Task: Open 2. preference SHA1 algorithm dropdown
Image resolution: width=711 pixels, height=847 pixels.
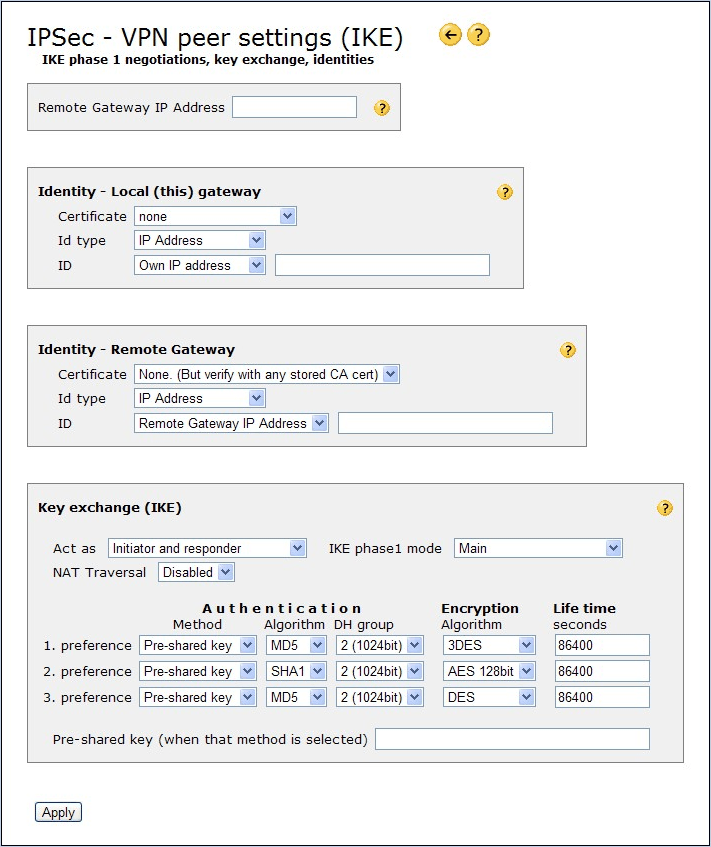Action: [296, 671]
